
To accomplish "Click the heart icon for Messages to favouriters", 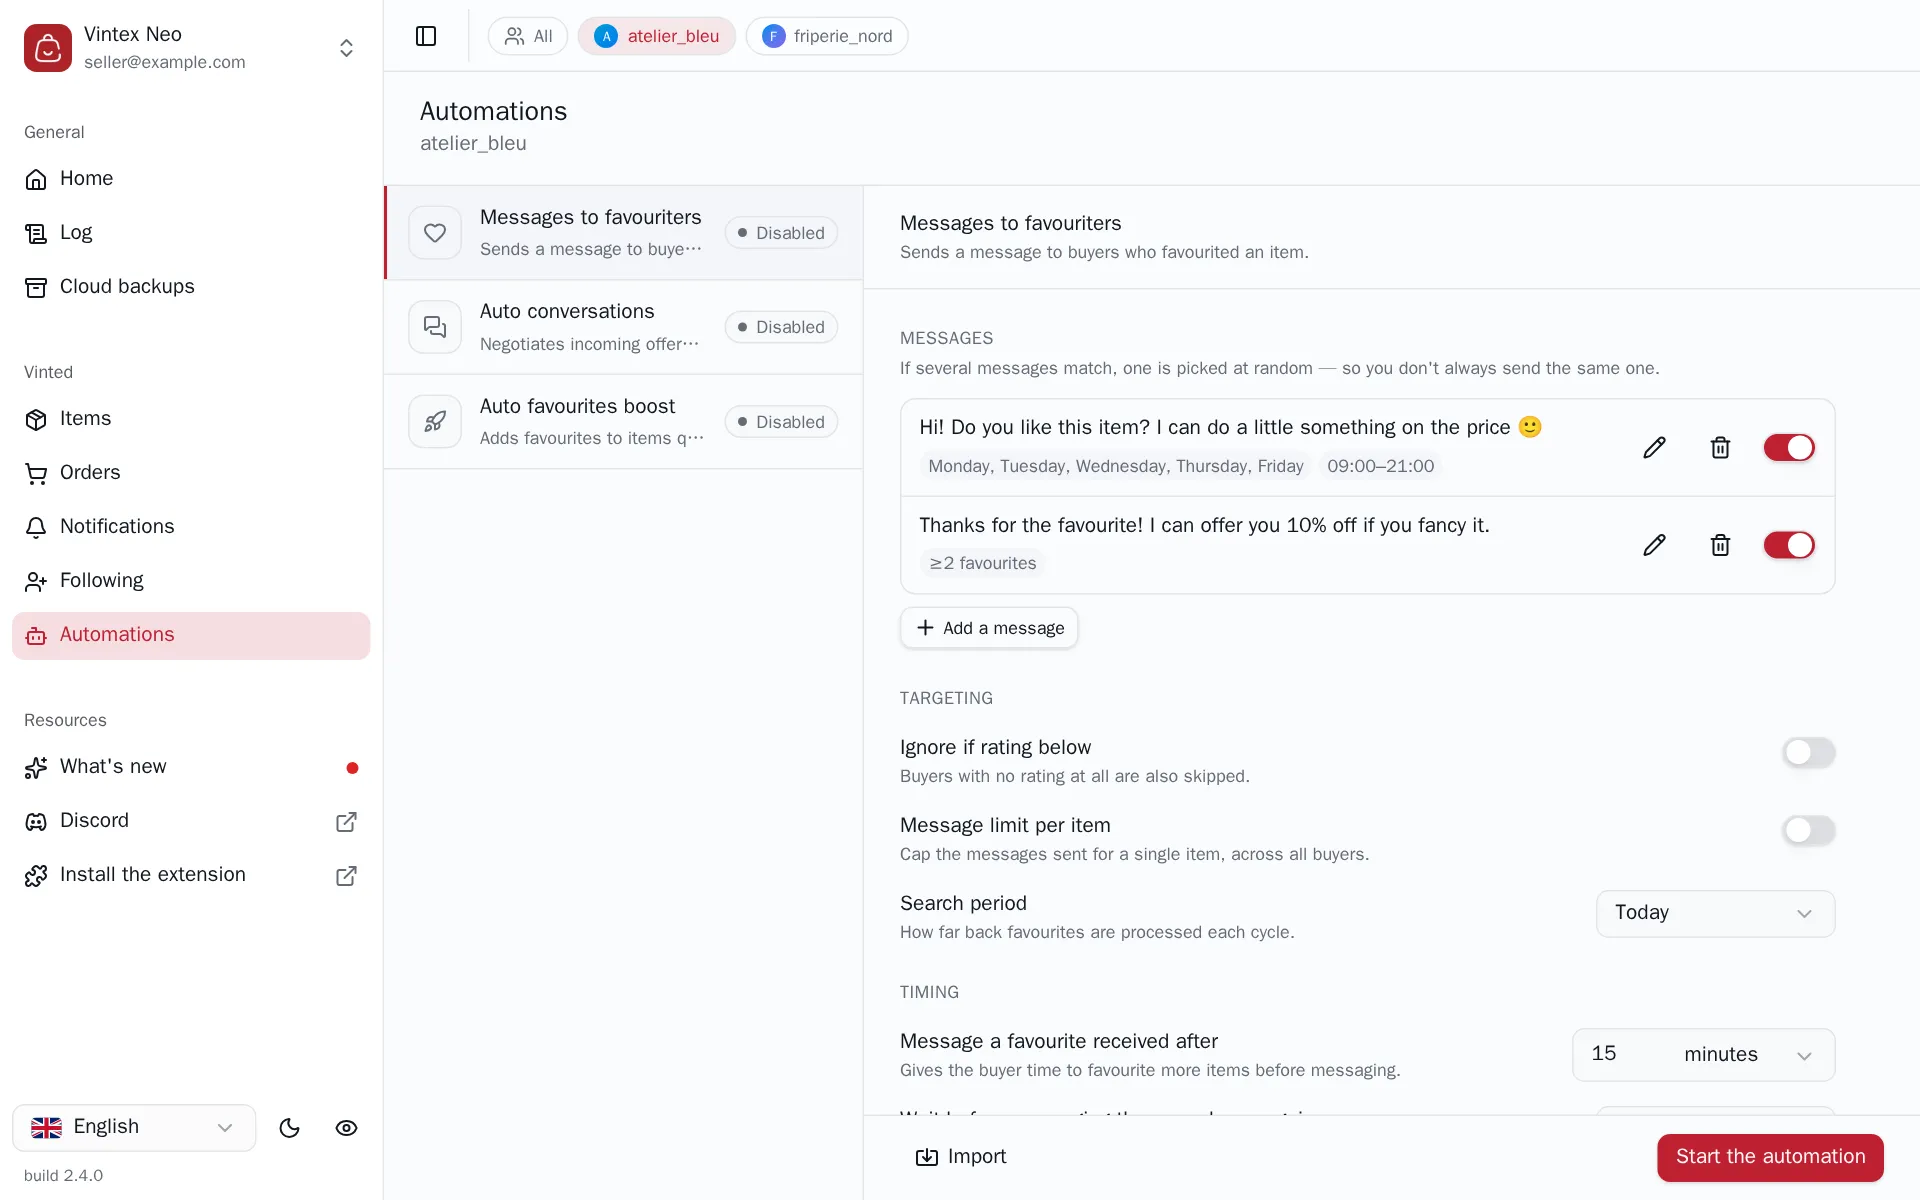I will pos(435,233).
